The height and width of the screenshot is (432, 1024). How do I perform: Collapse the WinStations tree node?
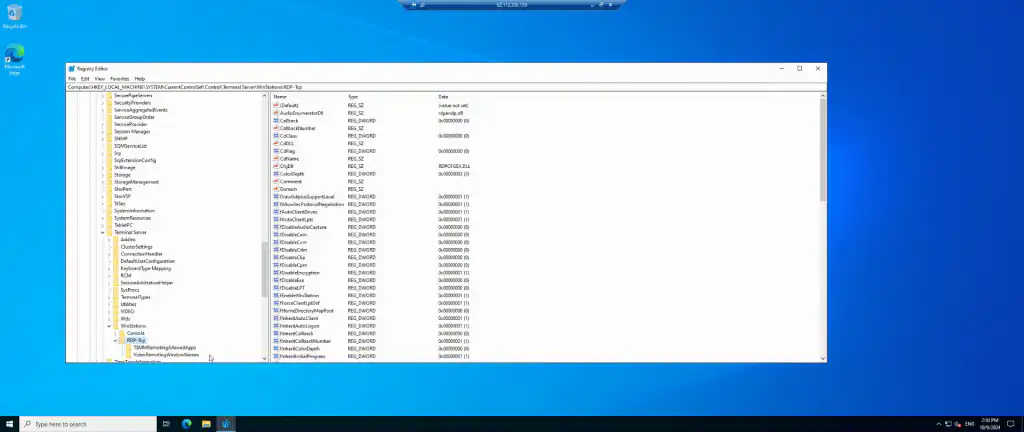point(110,325)
